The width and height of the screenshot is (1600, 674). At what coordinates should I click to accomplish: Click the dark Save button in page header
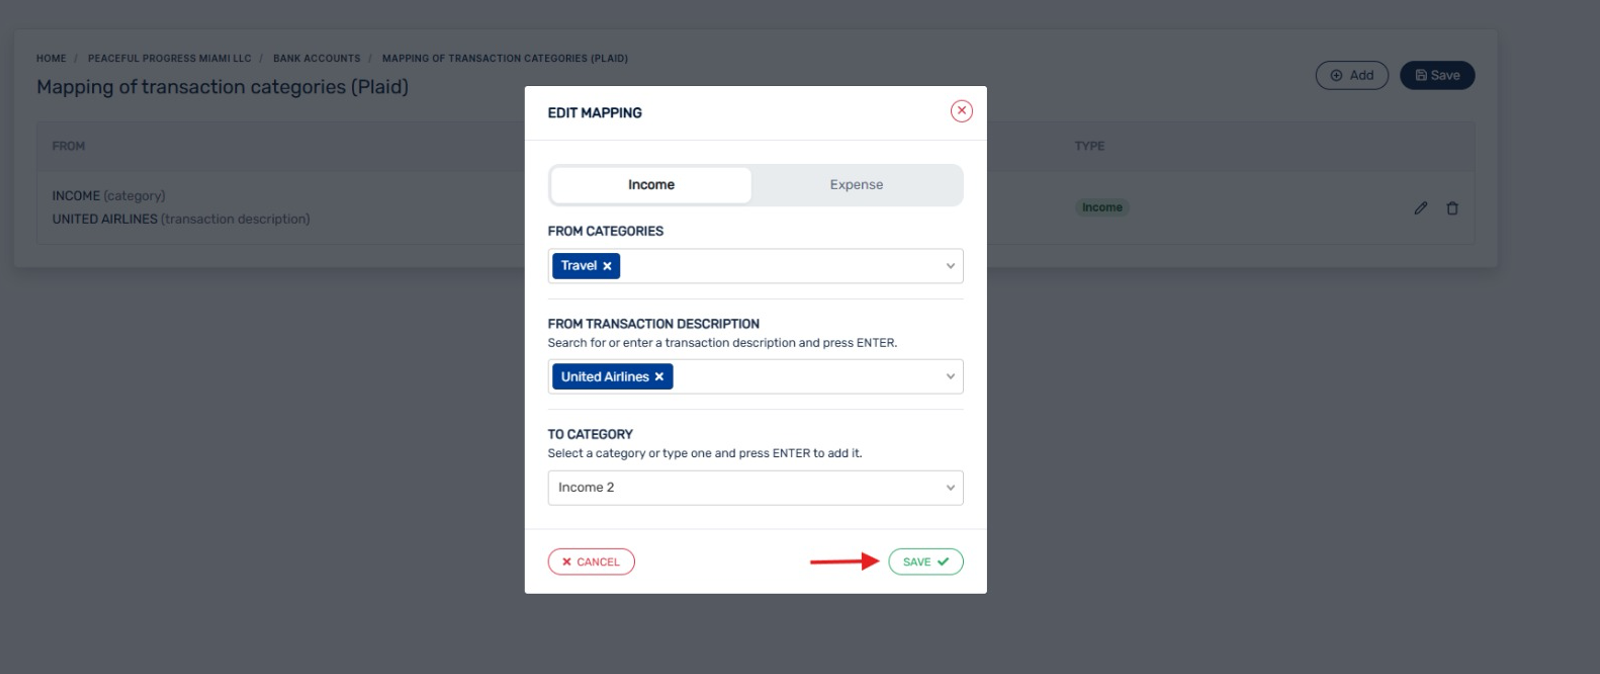point(1437,75)
